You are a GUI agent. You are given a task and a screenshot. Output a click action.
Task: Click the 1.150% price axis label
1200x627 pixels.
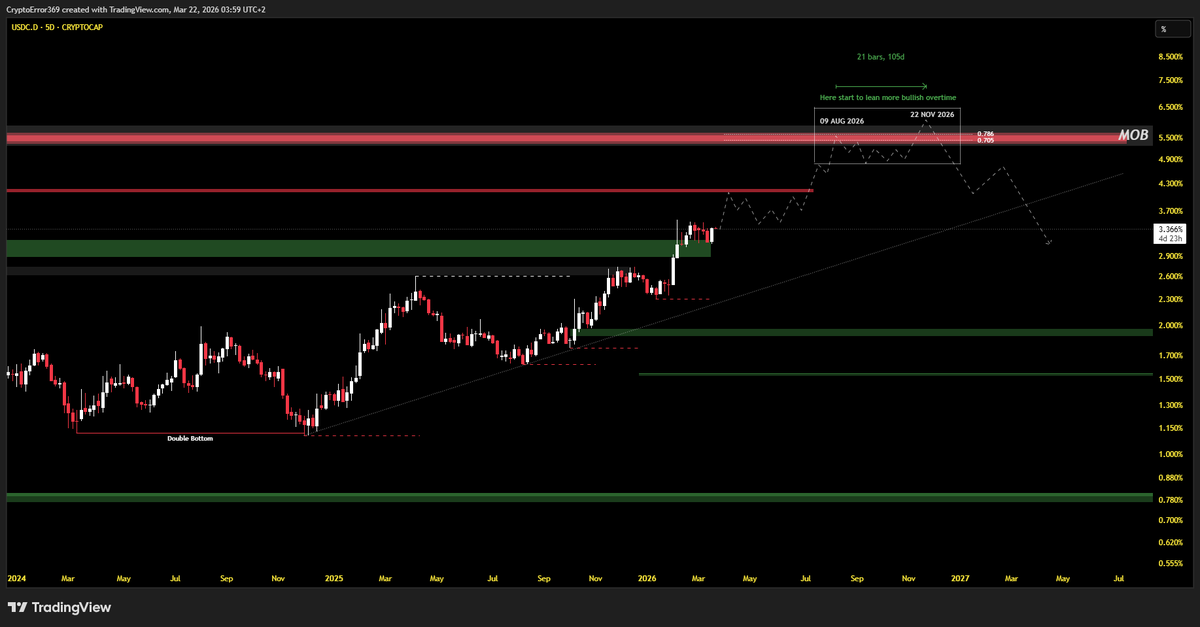click(x=1170, y=428)
